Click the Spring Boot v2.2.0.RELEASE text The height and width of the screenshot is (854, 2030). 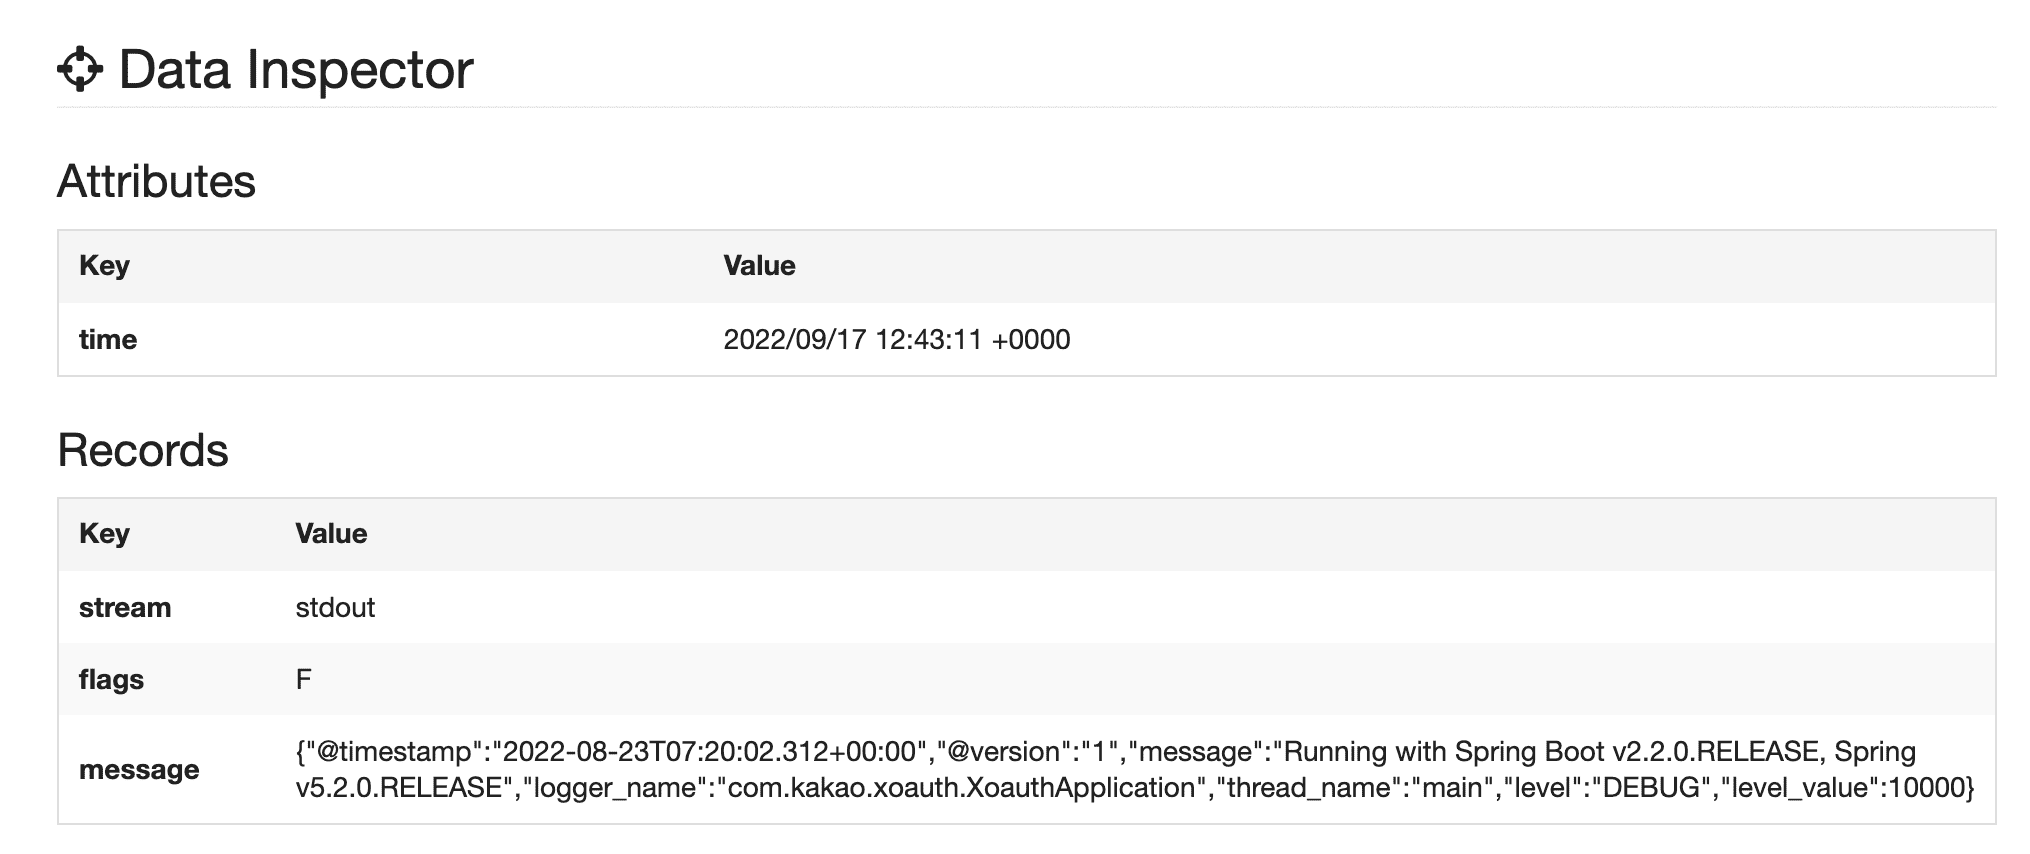(1638, 752)
